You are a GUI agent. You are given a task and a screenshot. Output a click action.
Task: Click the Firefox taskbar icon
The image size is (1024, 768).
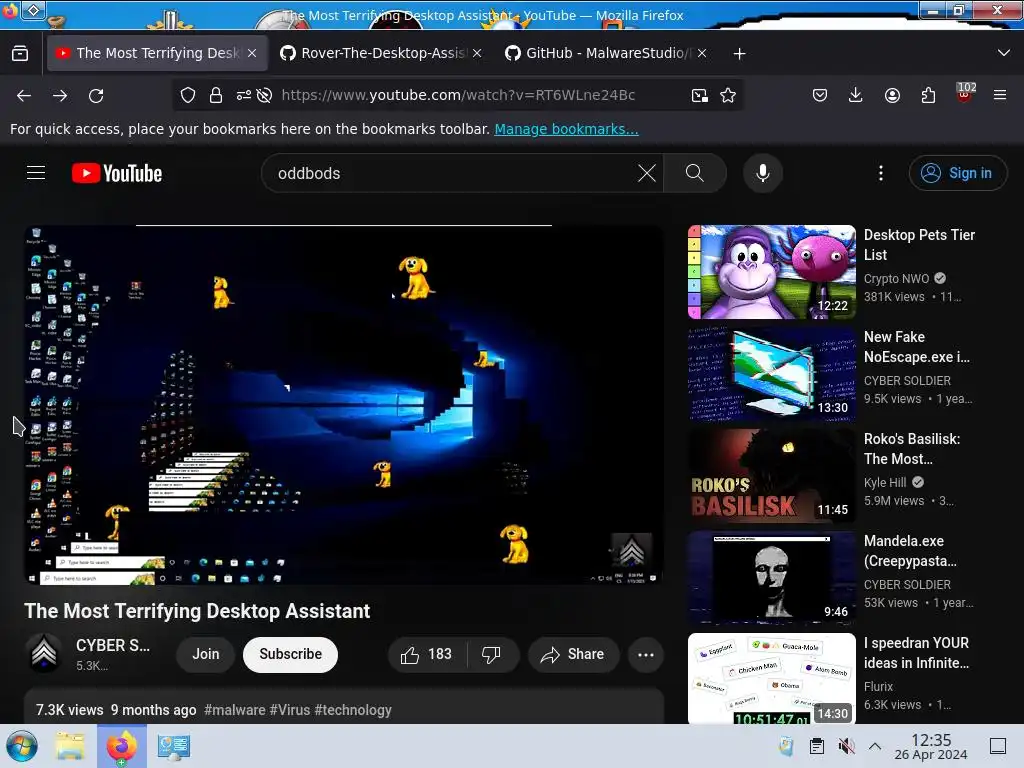(121, 746)
